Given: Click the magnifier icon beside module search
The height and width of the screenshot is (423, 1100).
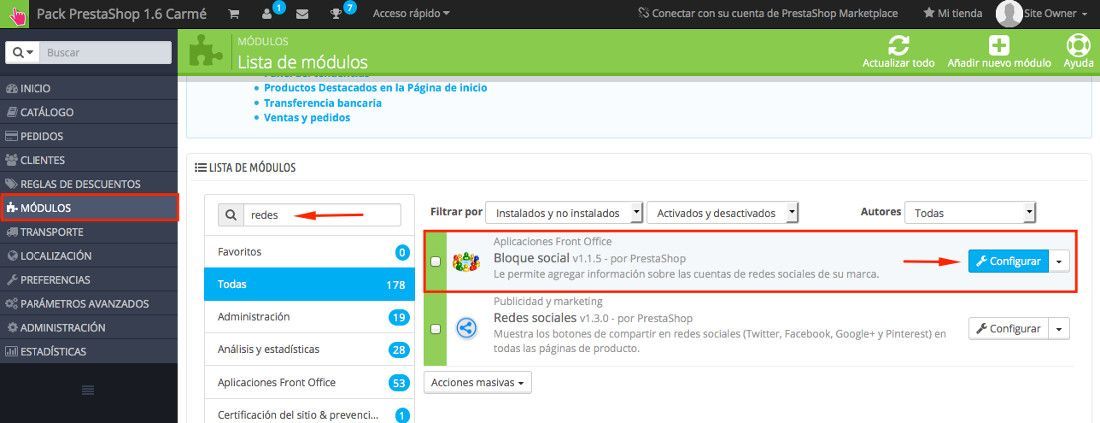Looking at the screenshot, I should 230,215.
